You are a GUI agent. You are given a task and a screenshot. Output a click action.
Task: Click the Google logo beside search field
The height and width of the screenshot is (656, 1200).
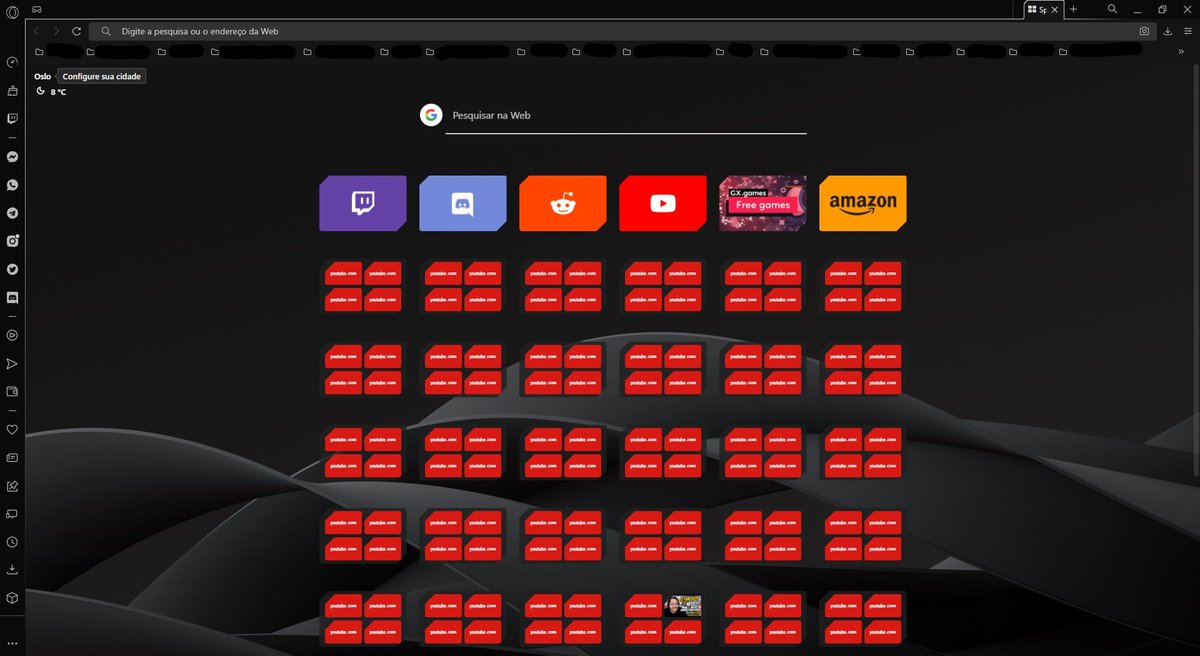click(x=431, y=115)
